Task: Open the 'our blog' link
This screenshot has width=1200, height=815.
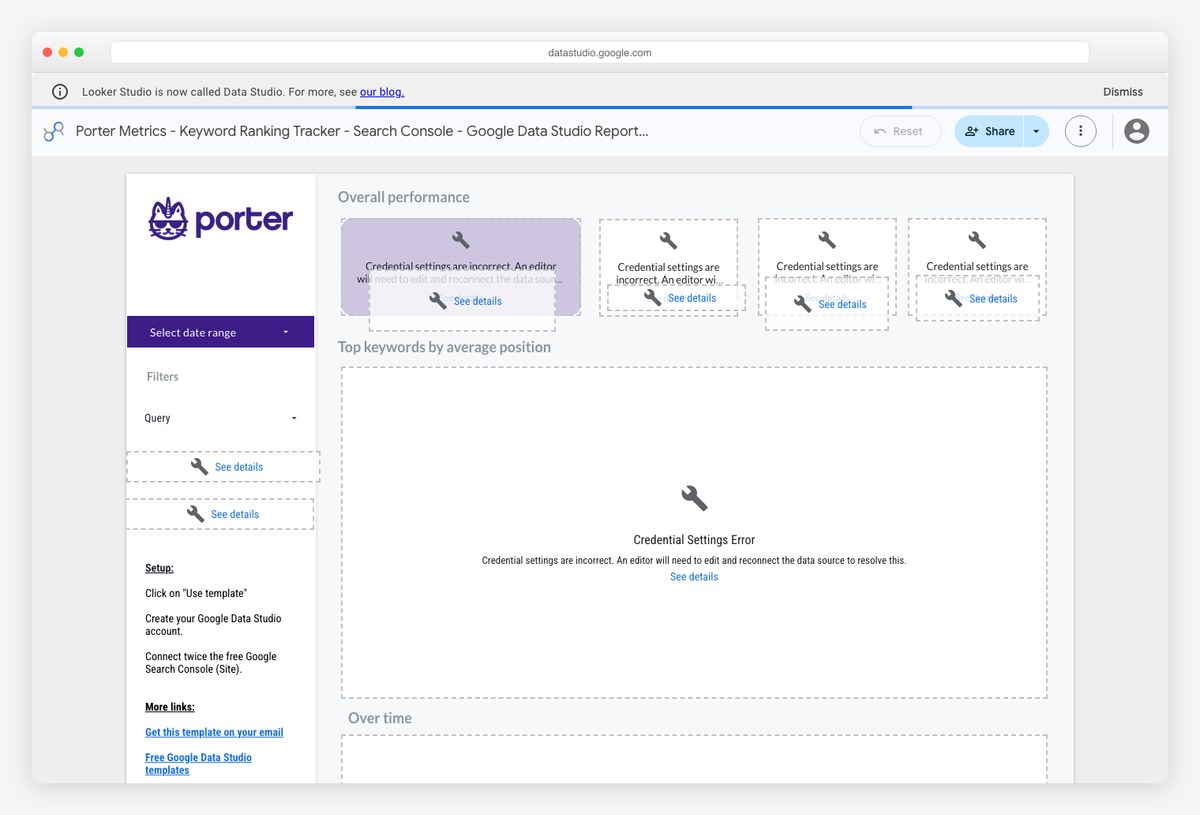Action: click(382, 92)
